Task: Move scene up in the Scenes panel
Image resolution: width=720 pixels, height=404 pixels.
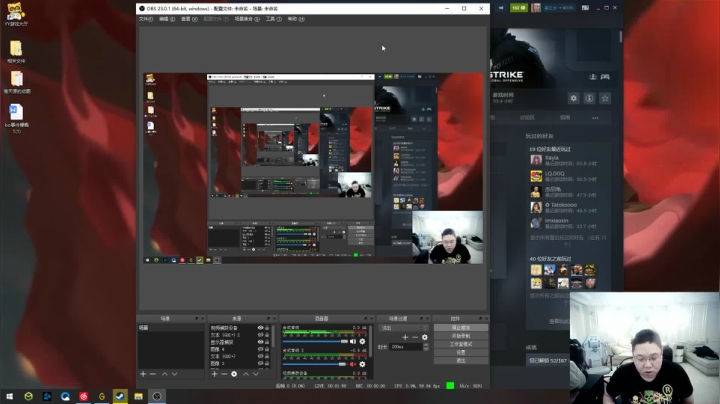Action: [x=164, y=374]
